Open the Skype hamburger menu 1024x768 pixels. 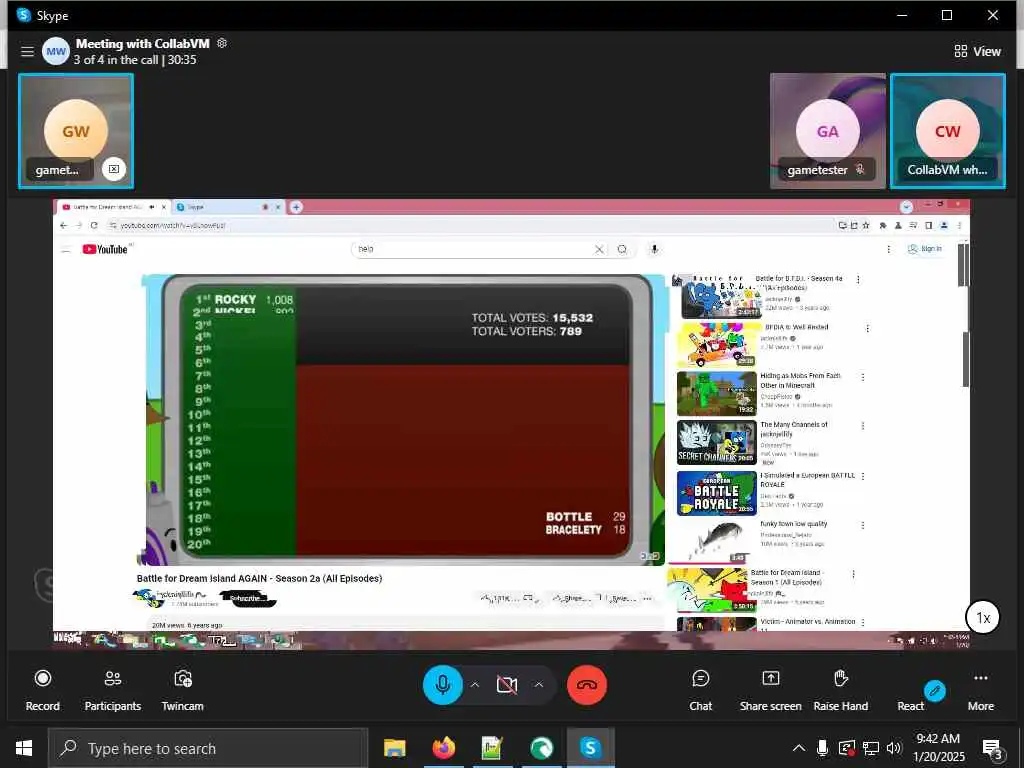coord(27,51)
